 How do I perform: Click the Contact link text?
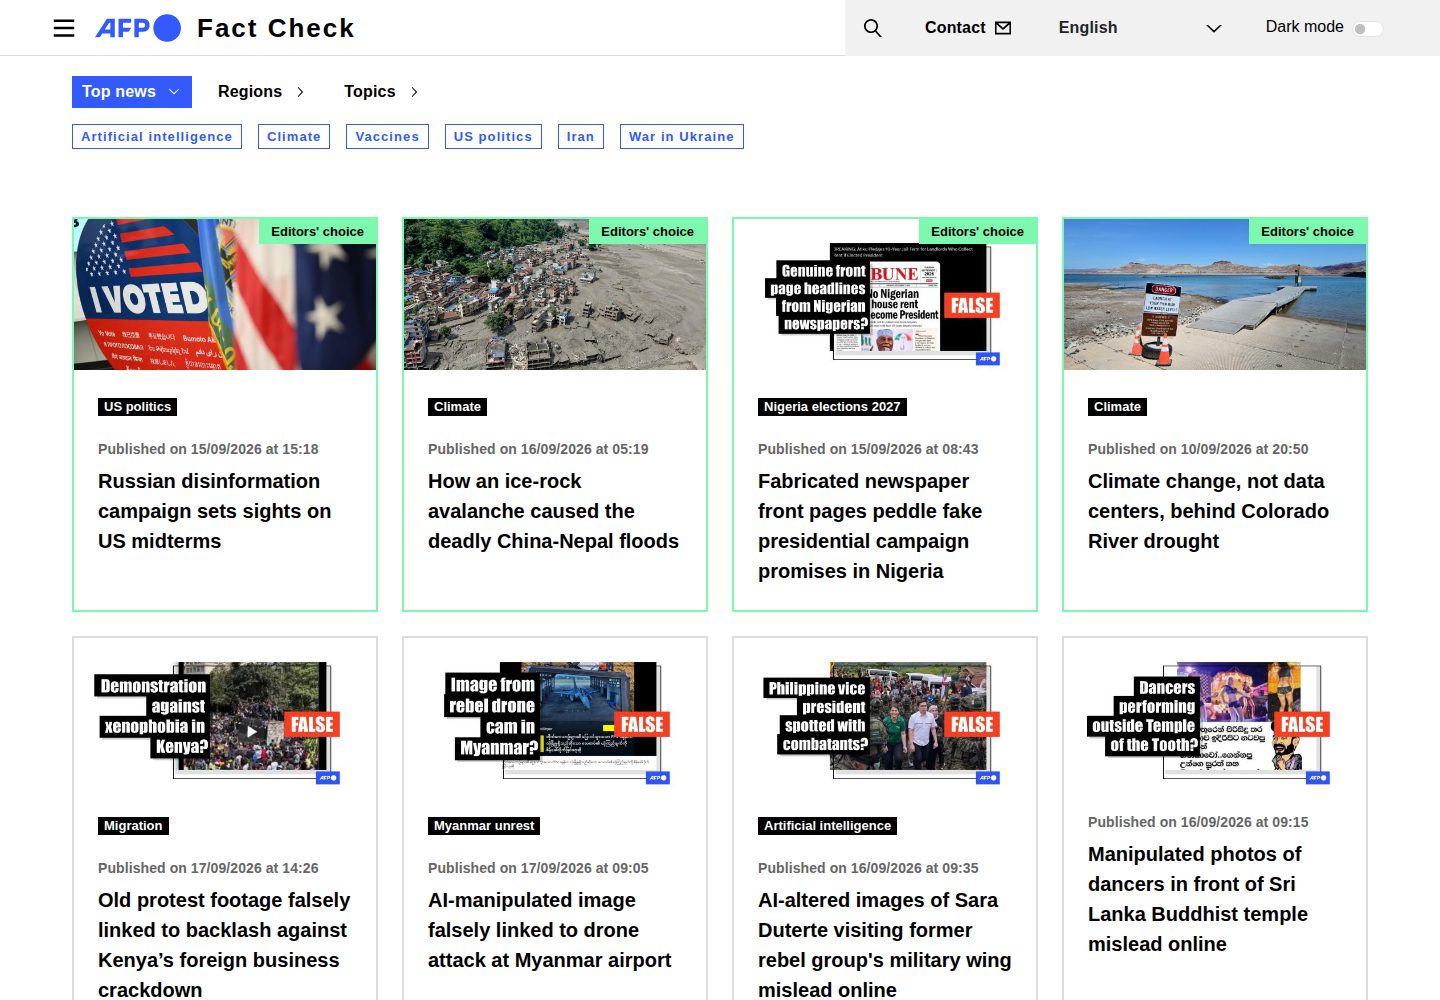pos(955,28)
